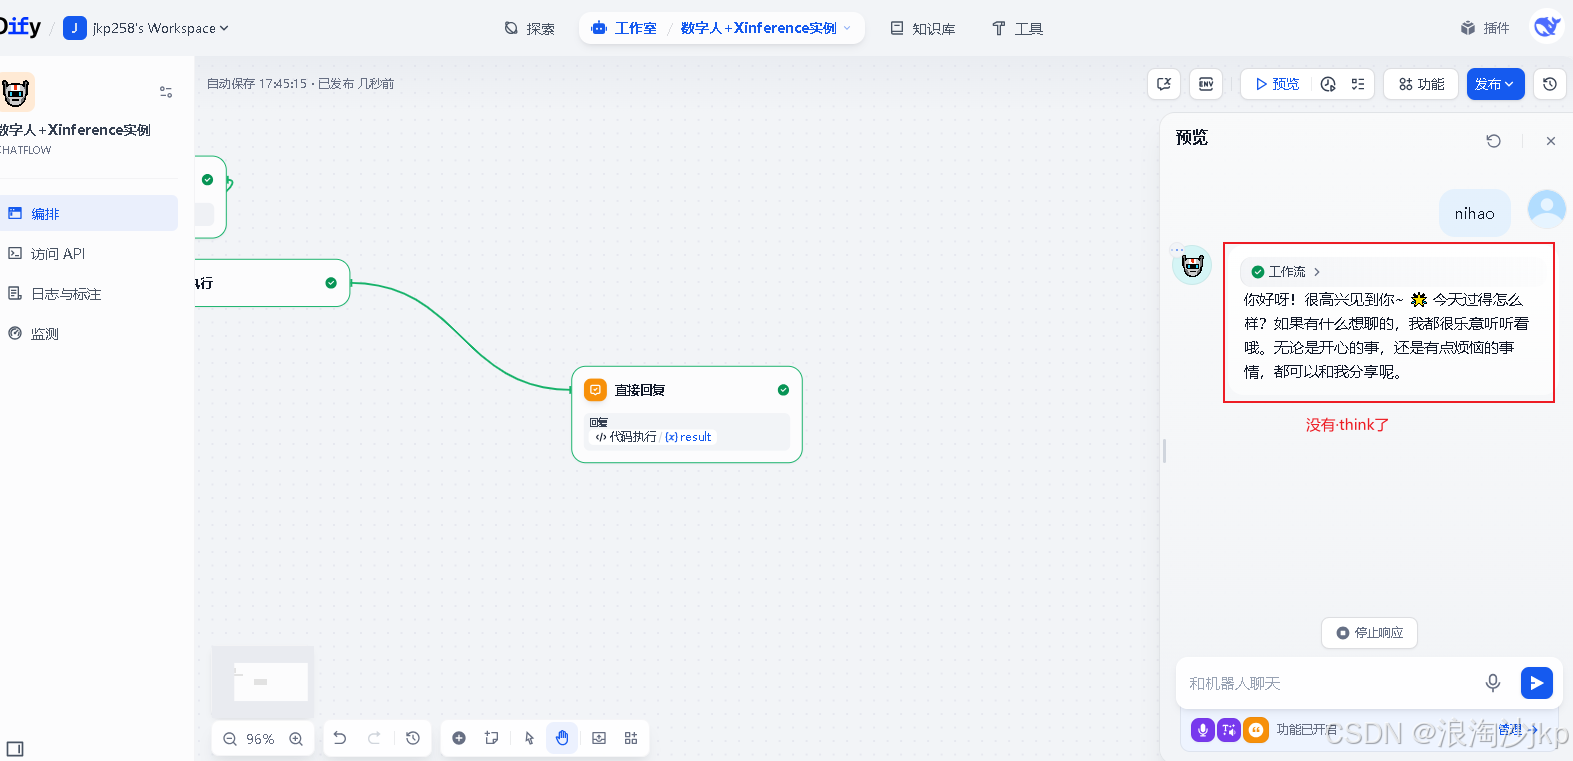Image resolution: width=1573 pixels, height=761 pixels.
Task: Activate the microphone voice input
Action: [x=1493, y=683]
